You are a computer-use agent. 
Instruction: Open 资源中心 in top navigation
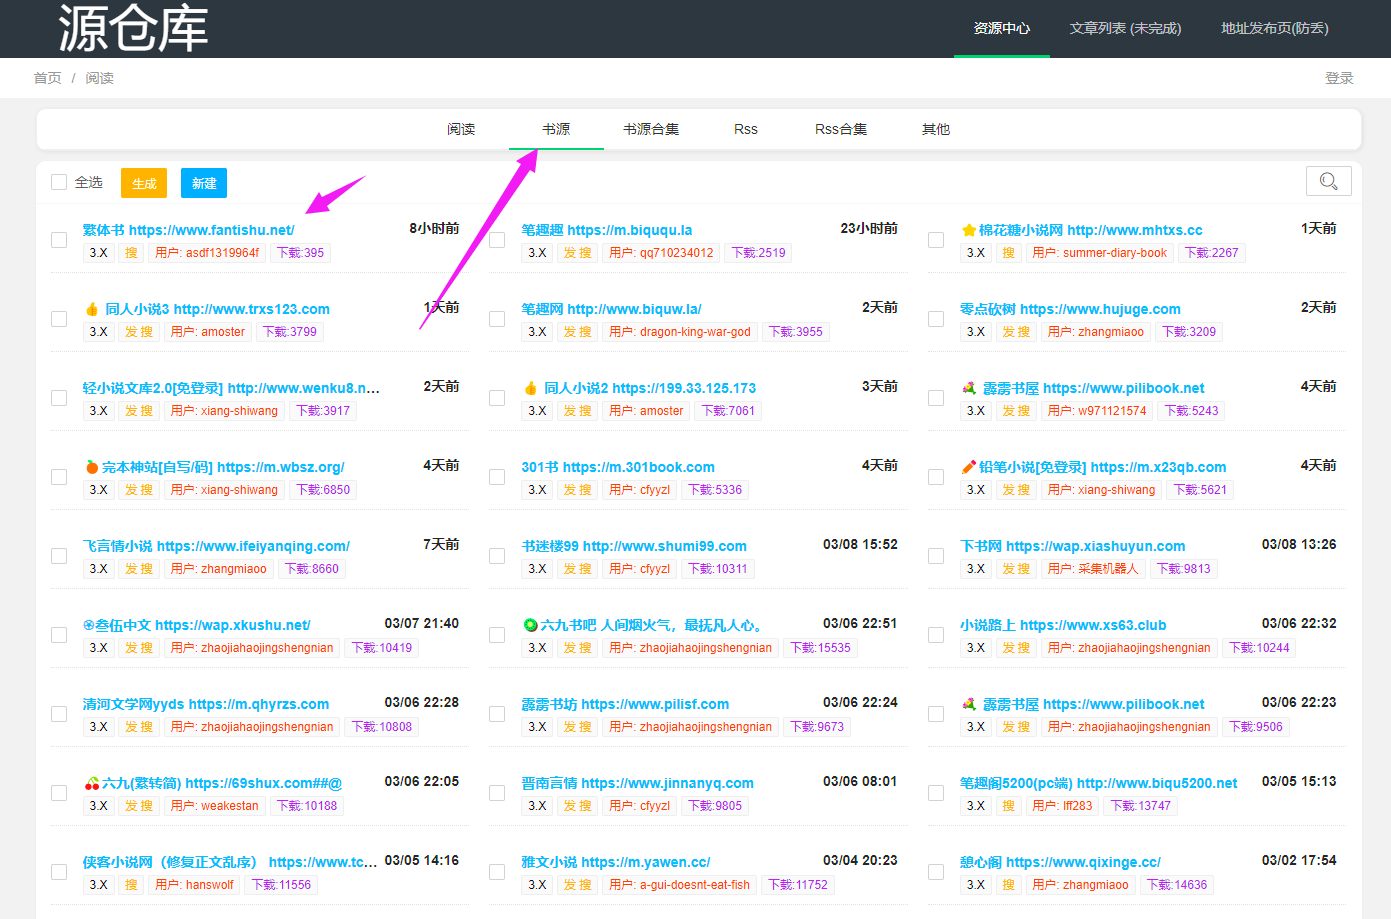pyautogui.click(x=1002, y=28)
